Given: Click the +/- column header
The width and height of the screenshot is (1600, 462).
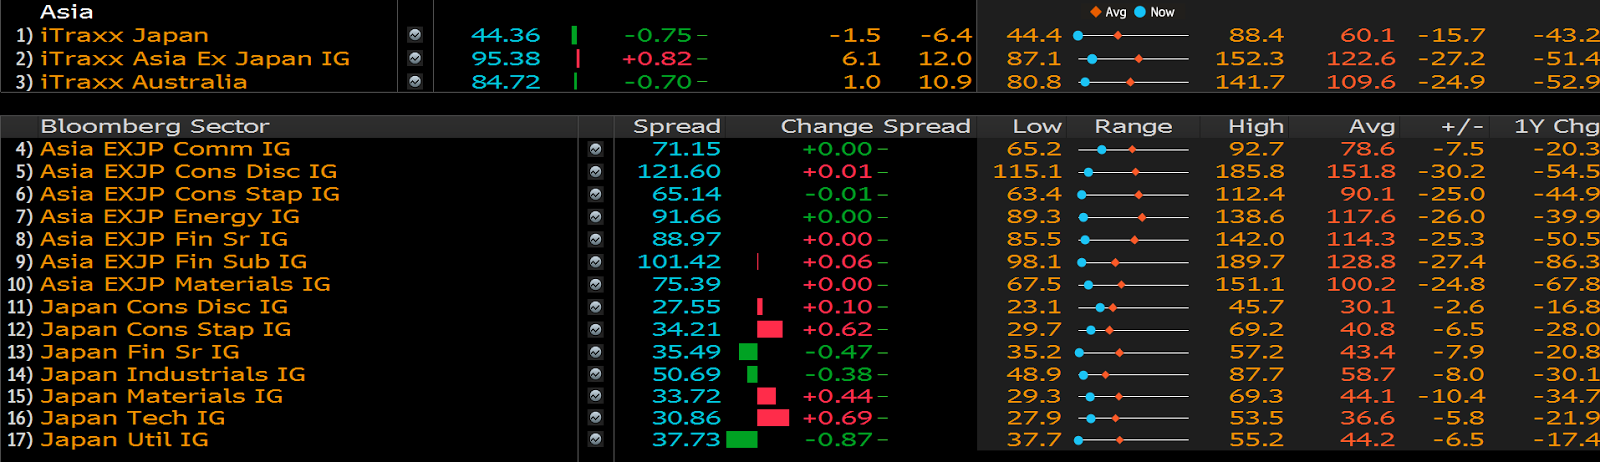Looking at the screenshot, I should click(1463, 126).
